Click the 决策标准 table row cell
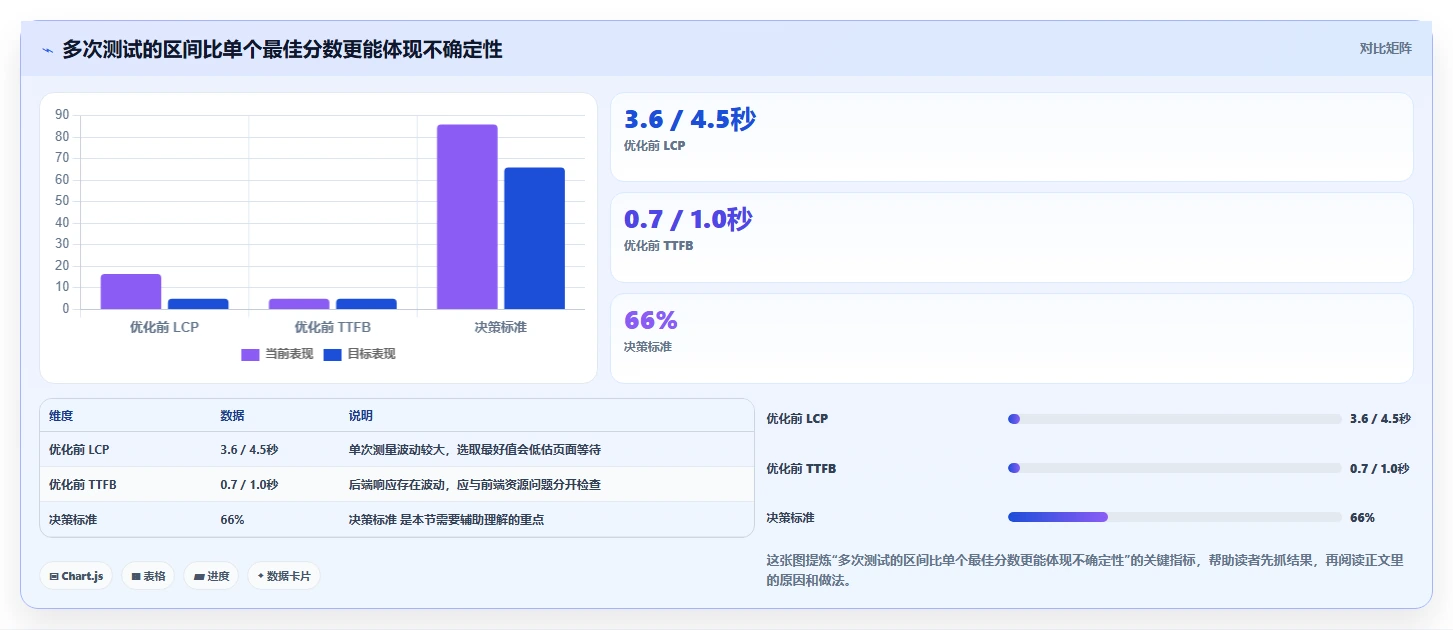This screenshot has width=1453, height=630. coord(73,520)
